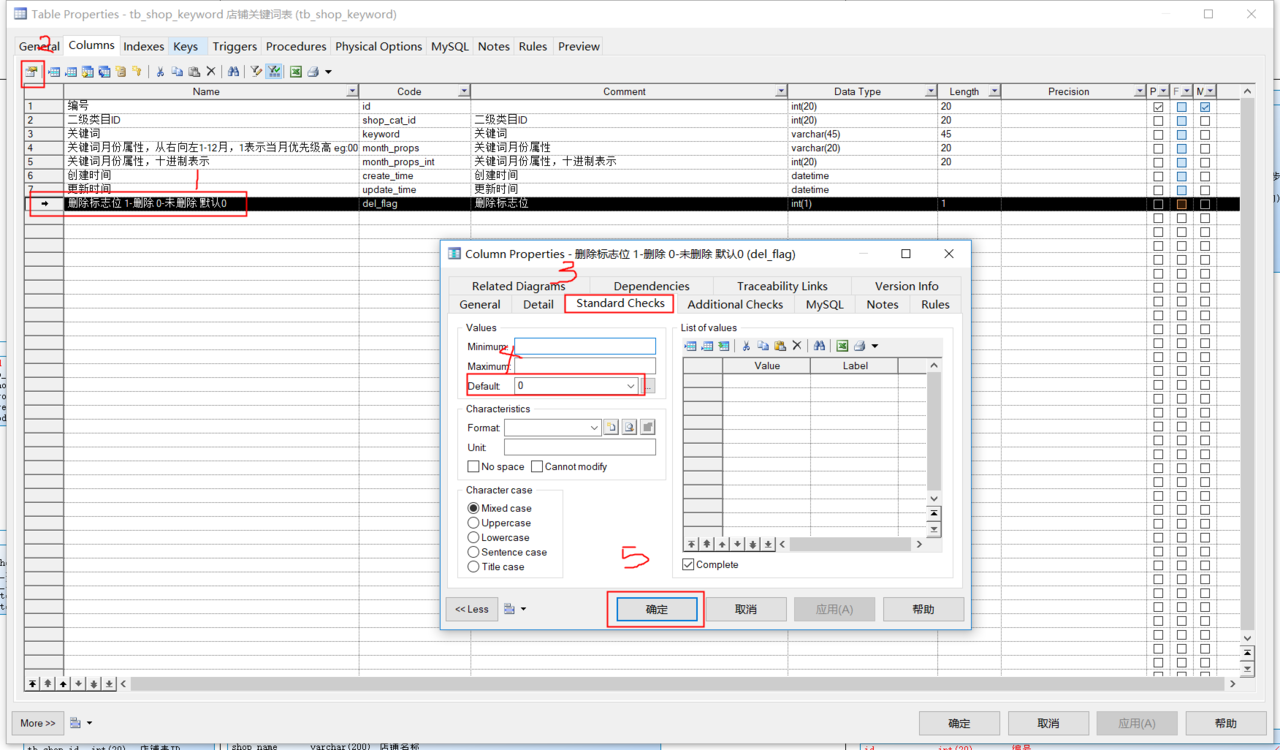Open Name column header filter arrow
Image resolution: width=1280 pixels, height=750 pixels.
(x=351, y=92)
